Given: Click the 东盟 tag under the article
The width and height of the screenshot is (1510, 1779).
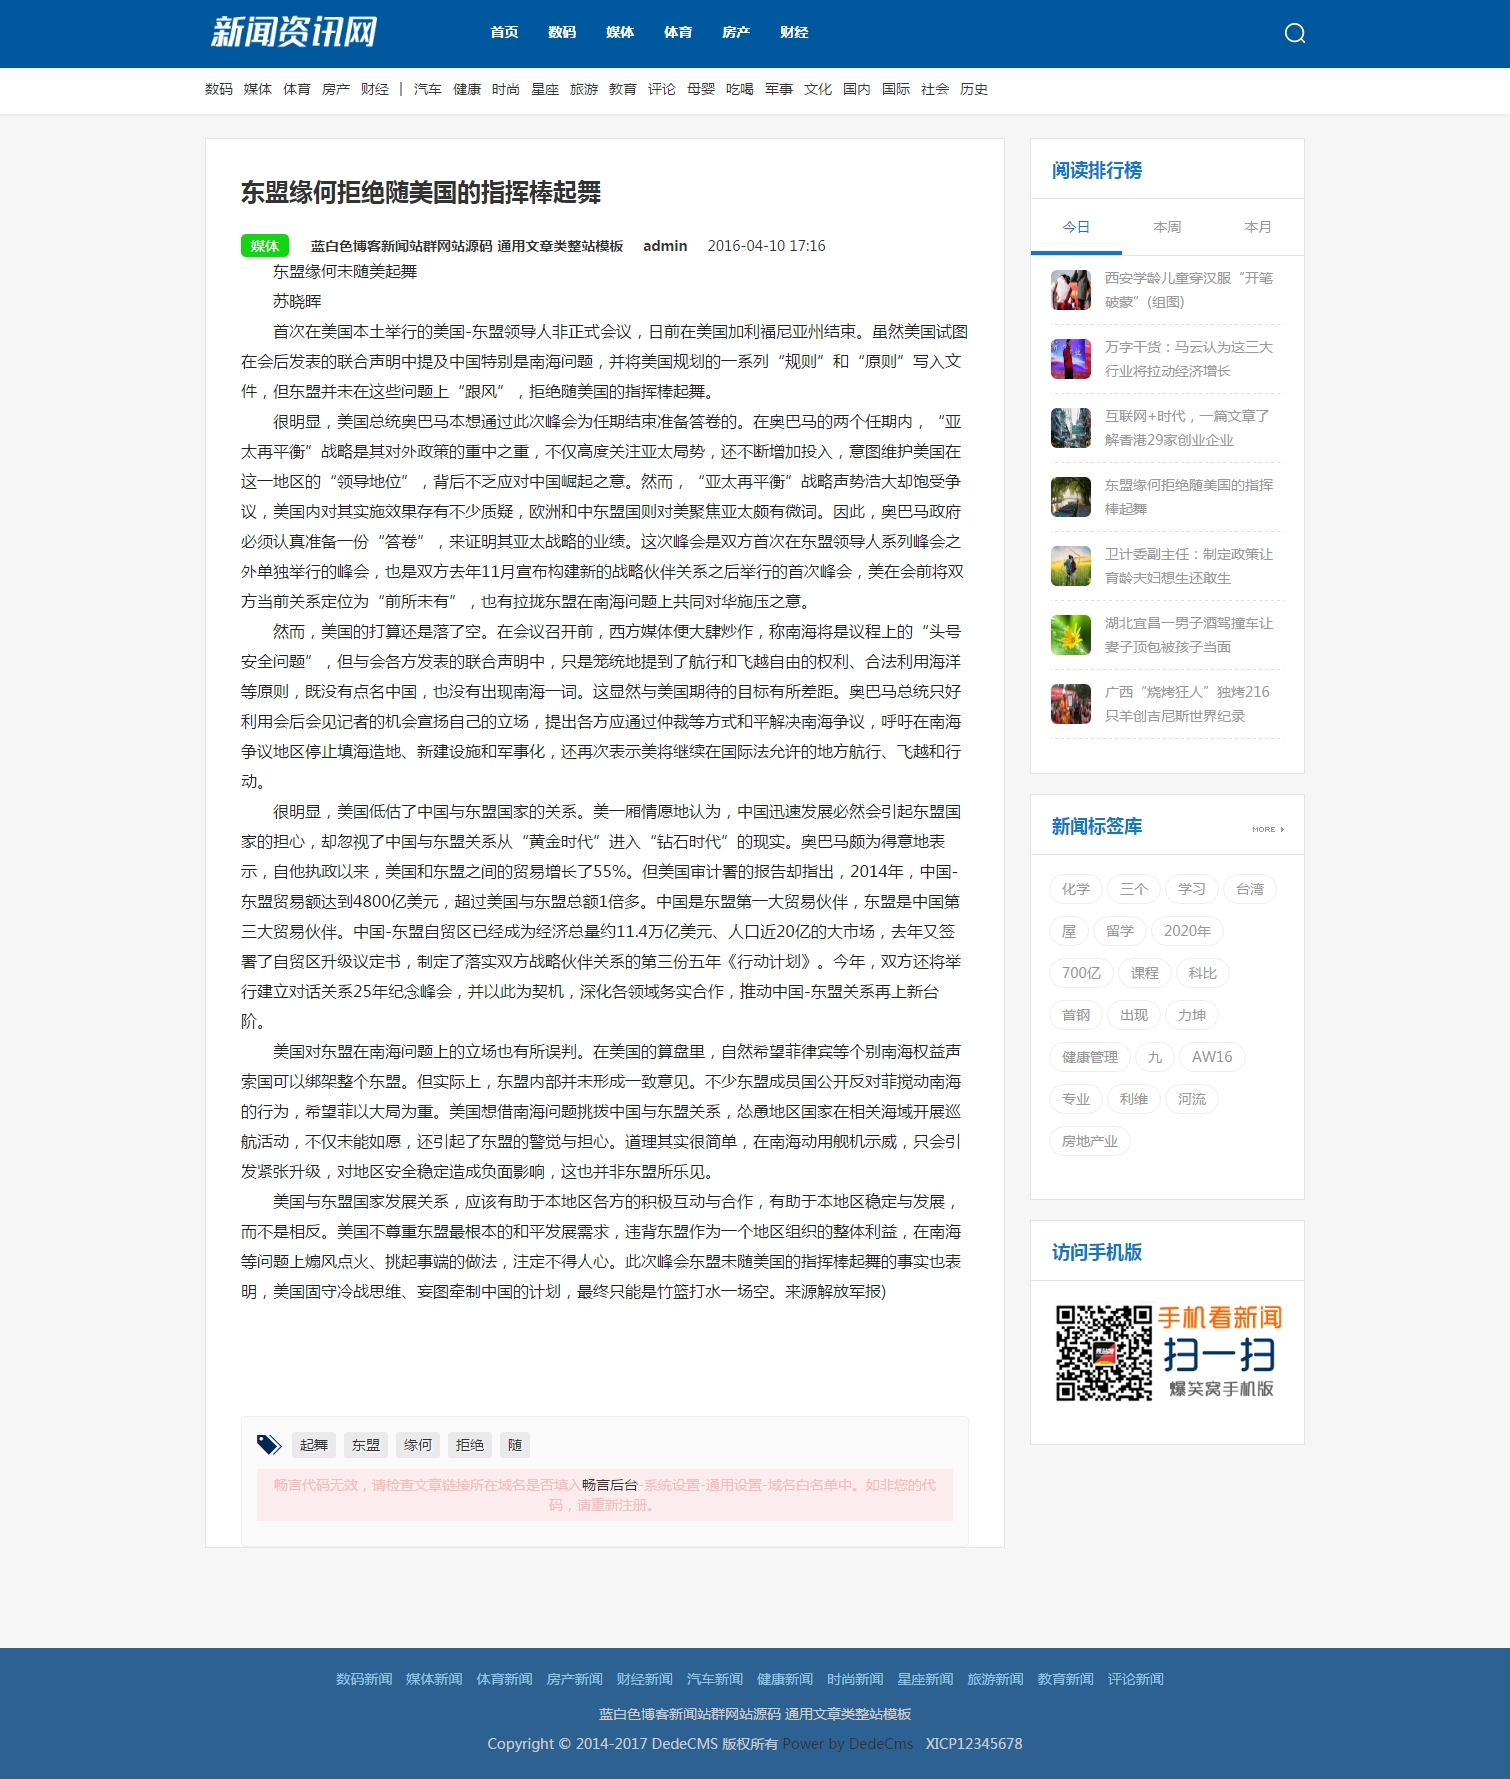Looking at the screenshot, I should (365, 1445).
